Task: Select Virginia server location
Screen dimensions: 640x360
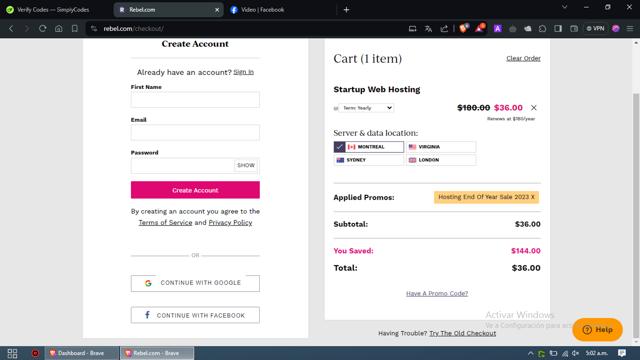Action: (x=441, y=147)
